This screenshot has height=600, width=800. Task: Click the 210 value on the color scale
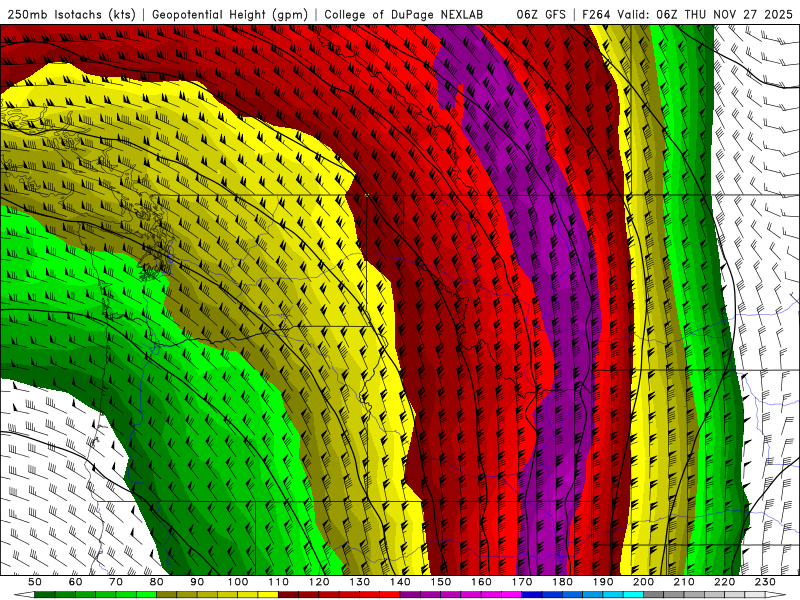(x=684, y=582)
